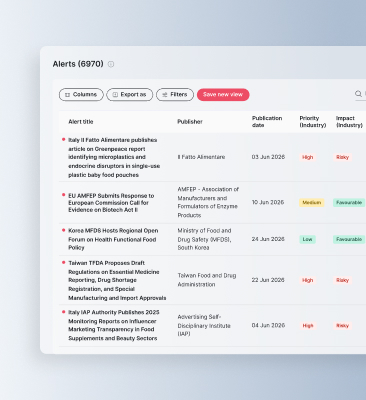The width and height of the screenshot is (366, 400).
Task: Click the search magnifier icon
Action: [x=358, y=94]
